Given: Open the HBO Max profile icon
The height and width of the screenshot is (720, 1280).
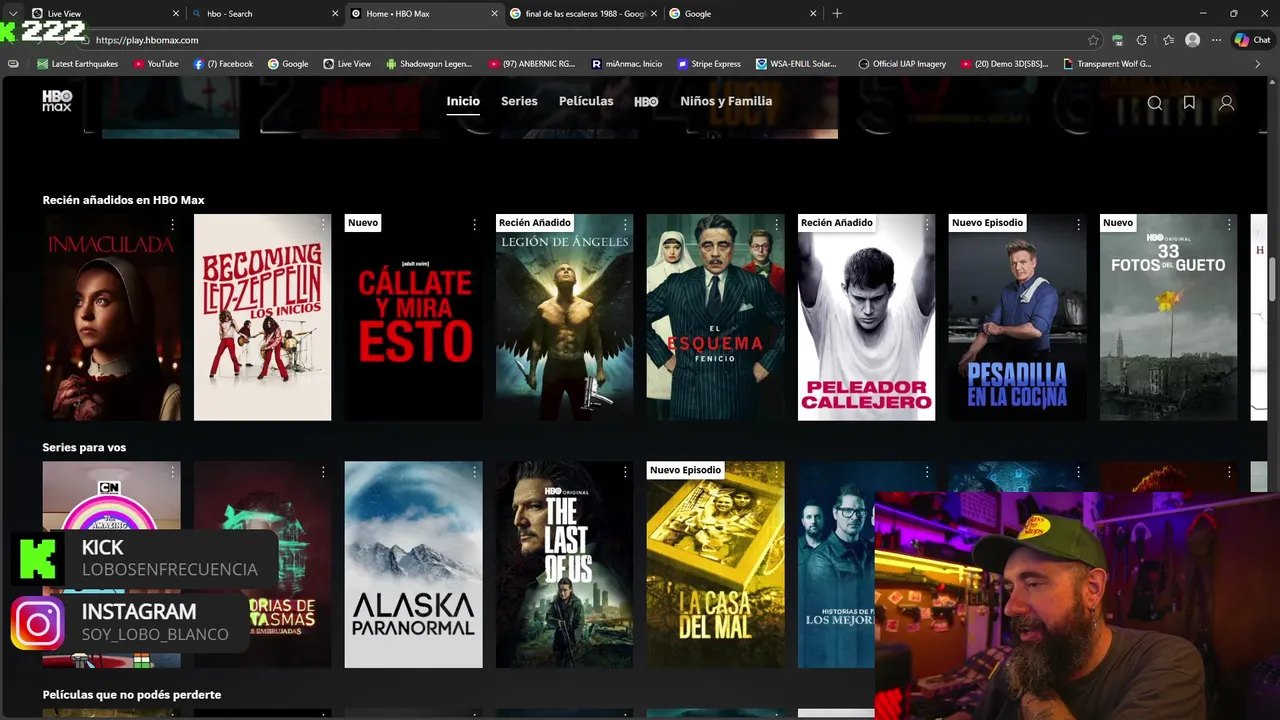Looking at the screenshot, I should coord(1226,103).
